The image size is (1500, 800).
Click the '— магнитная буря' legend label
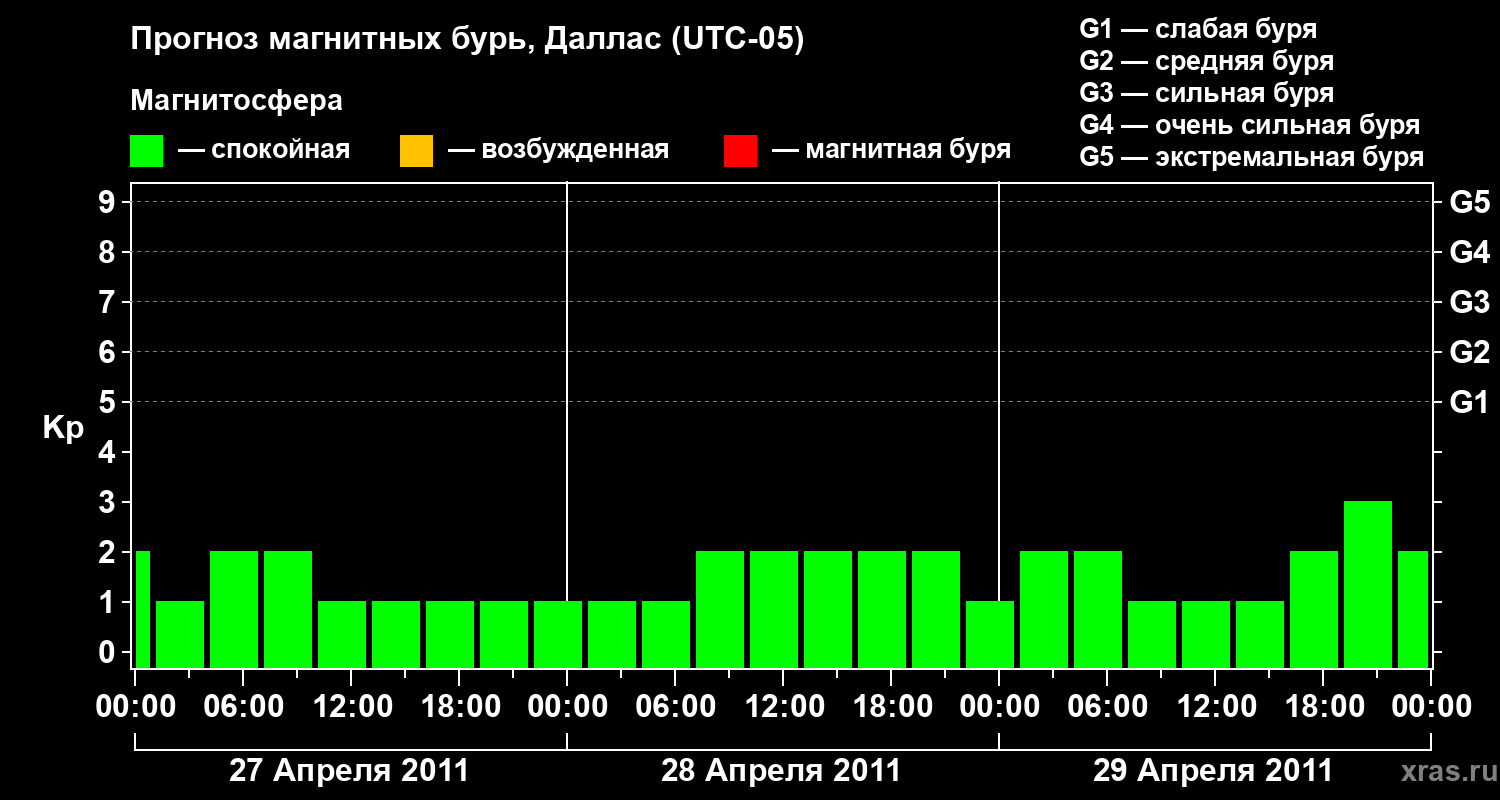click(x=891, y=151)
